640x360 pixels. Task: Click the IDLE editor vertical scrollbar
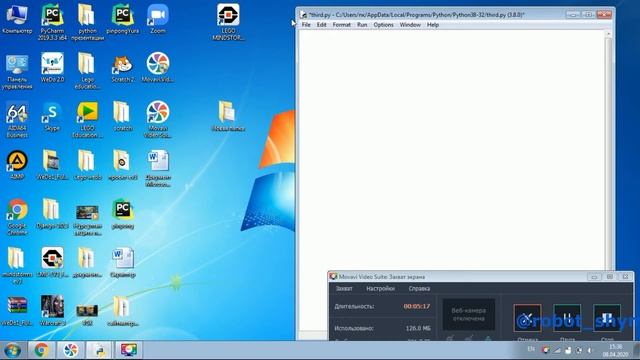pyautogui.click(x=608, y=151)
